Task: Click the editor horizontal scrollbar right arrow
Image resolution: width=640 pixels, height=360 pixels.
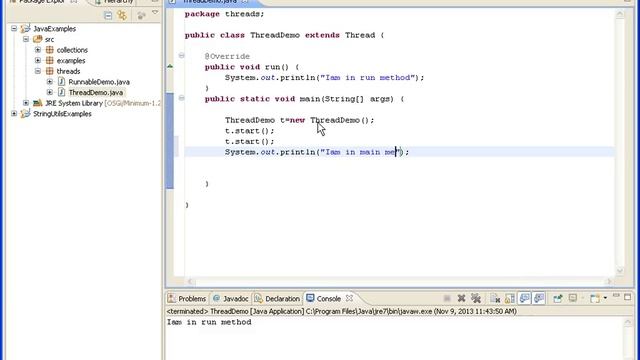Action: [609, 281]
